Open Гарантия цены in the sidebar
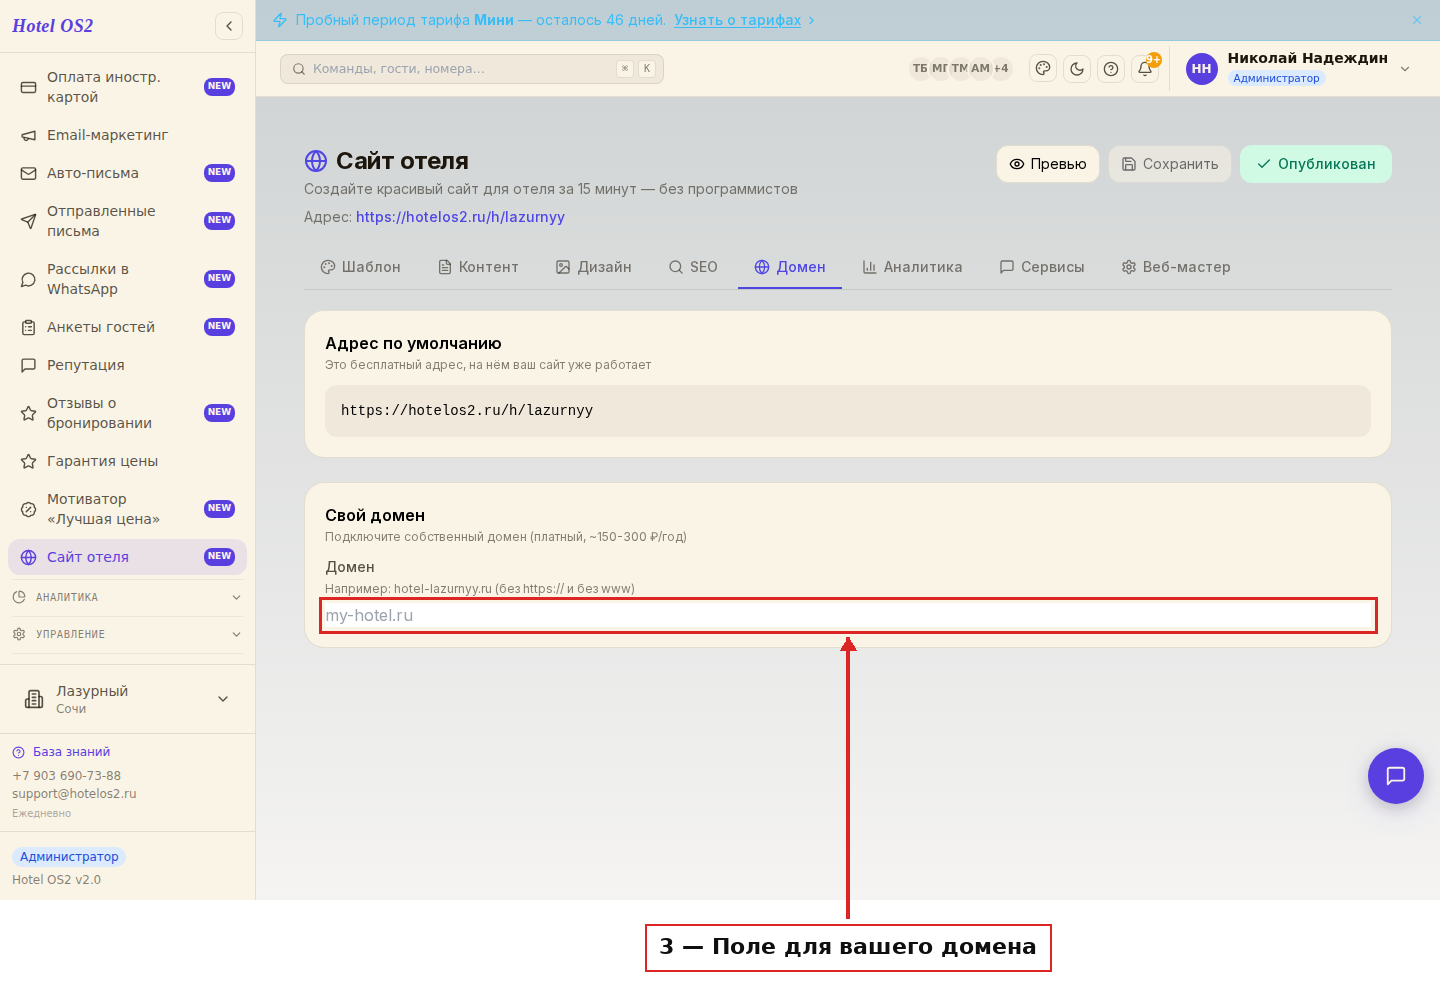 pyautogui.click(x=127, y=461)
